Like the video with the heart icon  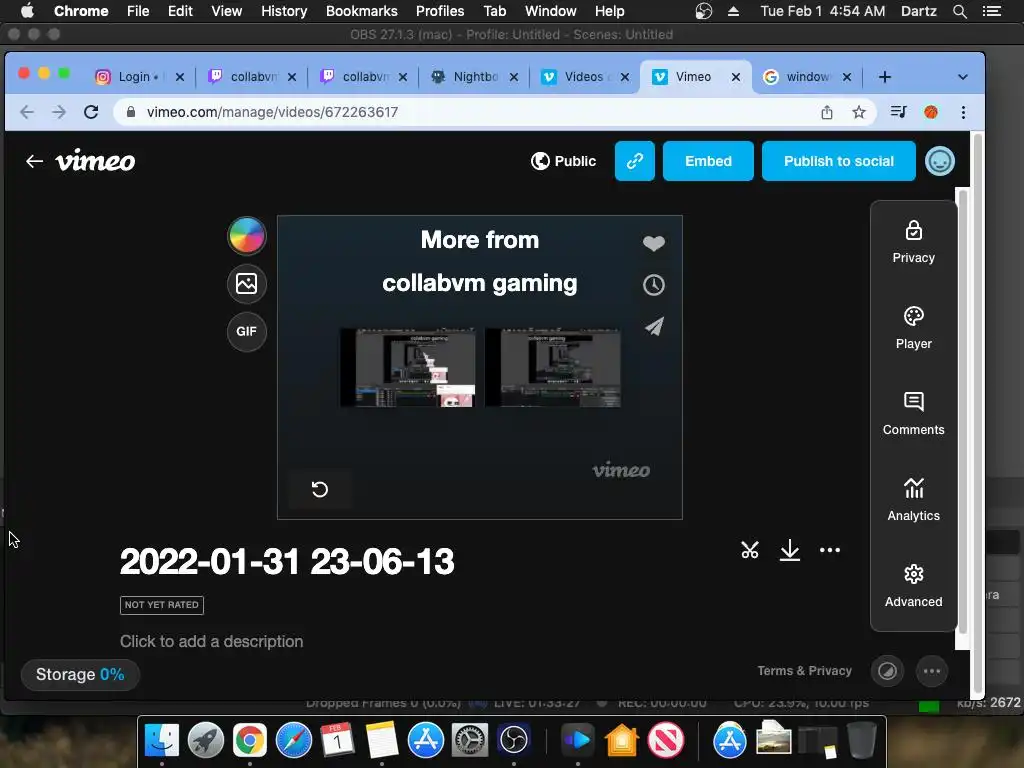[x=653, y=243]
